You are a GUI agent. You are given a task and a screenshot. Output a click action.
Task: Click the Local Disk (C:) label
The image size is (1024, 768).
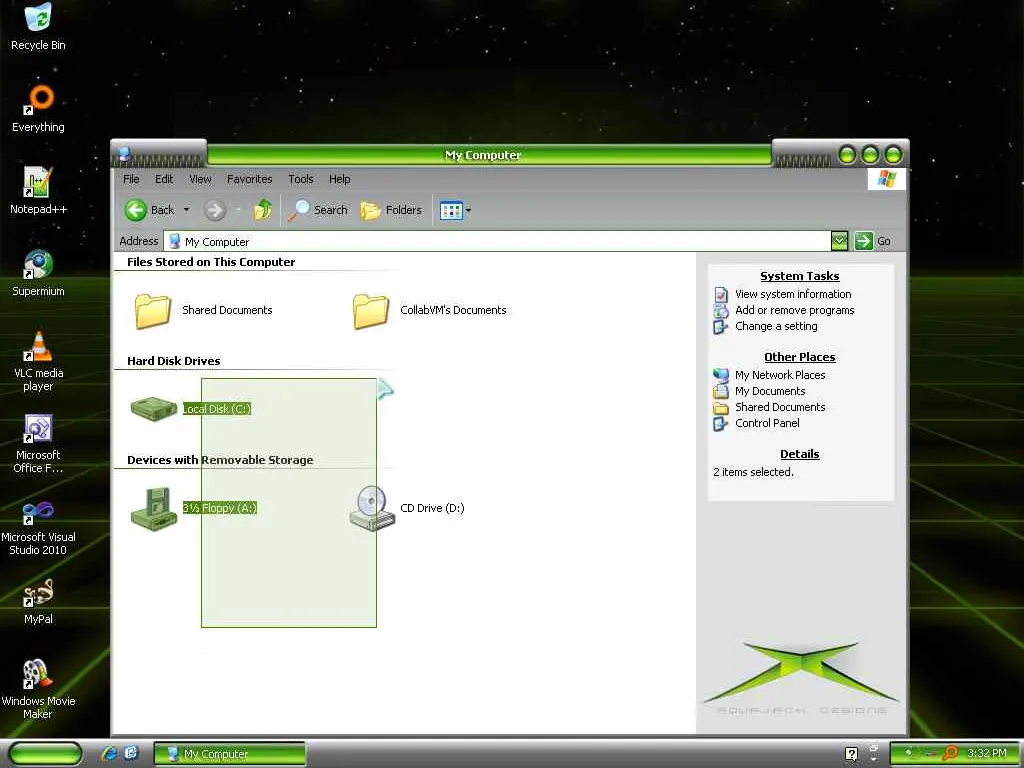coord(216,409)
